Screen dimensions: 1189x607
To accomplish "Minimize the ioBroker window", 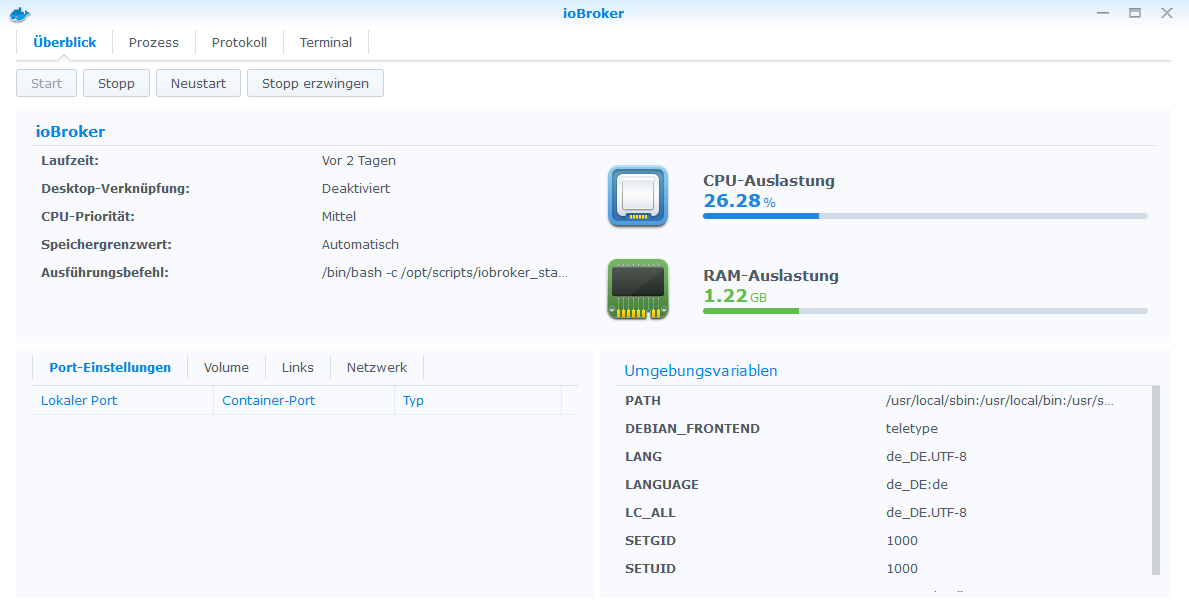I will point(1103,13).
